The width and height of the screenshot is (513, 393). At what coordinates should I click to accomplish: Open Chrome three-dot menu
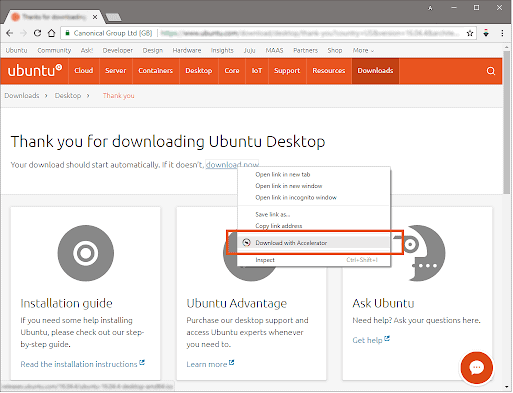(x=502, y=33)
